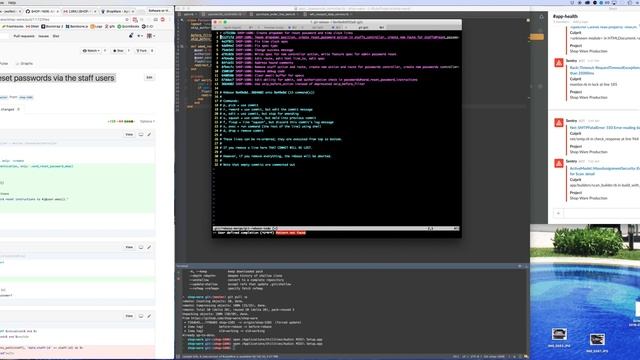
Task: Click the first Sentry alert avatar in Slack
Action: coord(559,63)
